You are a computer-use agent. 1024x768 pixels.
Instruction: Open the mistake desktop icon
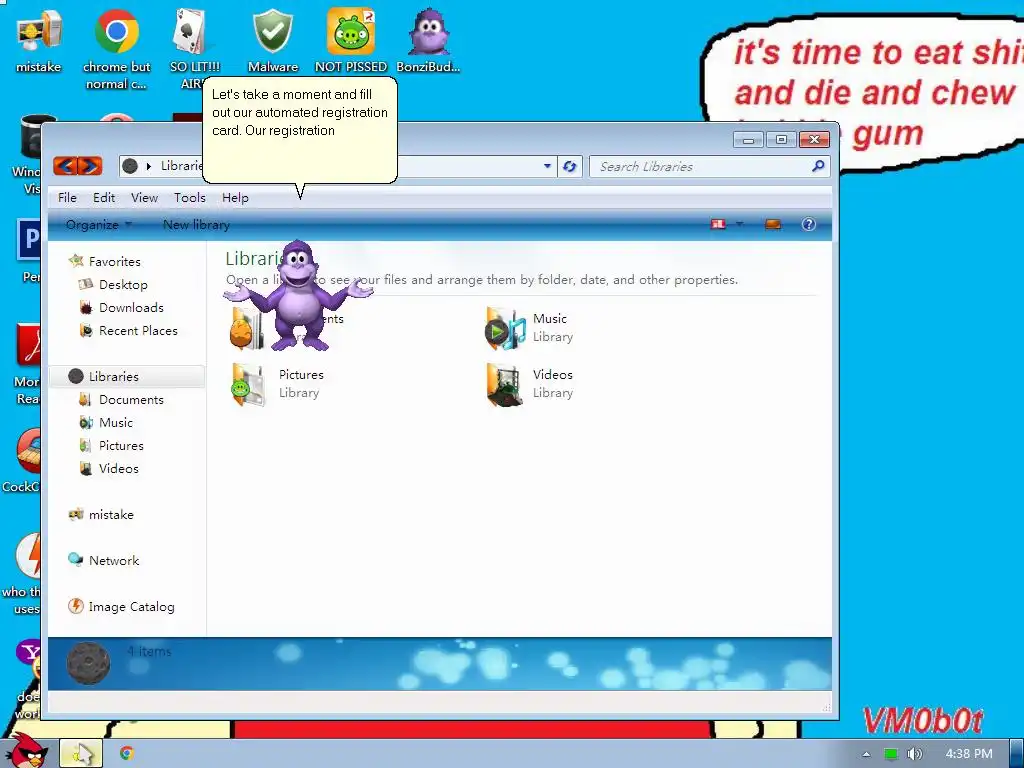39,40
